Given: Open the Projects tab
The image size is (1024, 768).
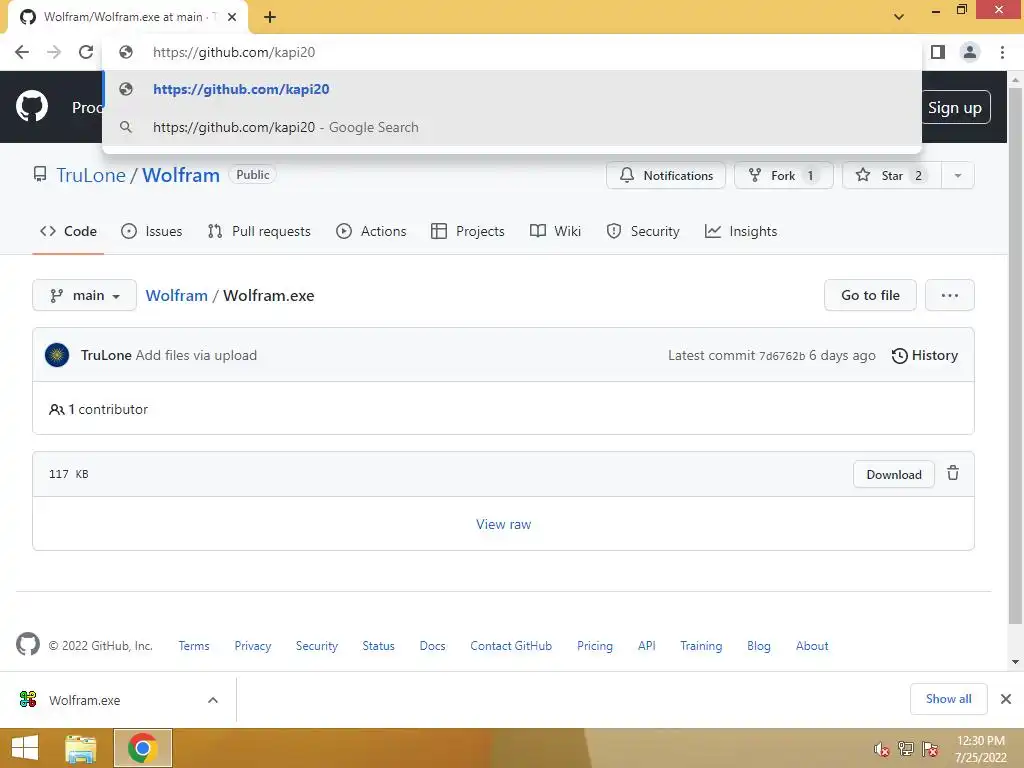Looking at the screenshot, I should (468, 231).
